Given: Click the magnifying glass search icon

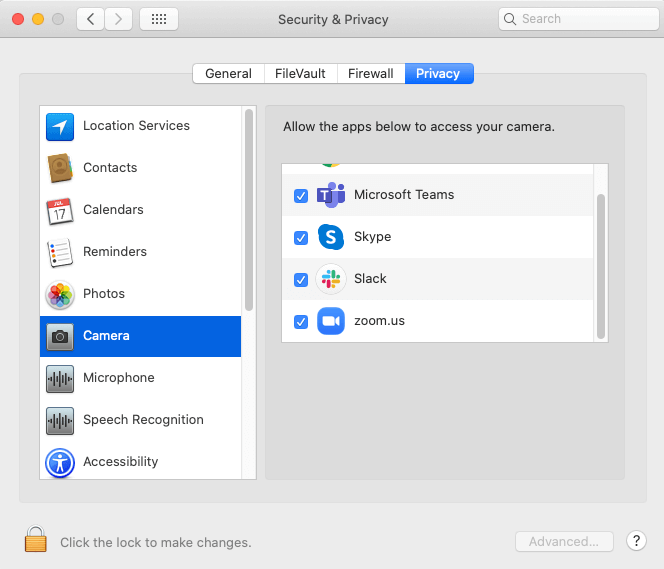Looking at the screenshot, I should [x=510, y=19].
